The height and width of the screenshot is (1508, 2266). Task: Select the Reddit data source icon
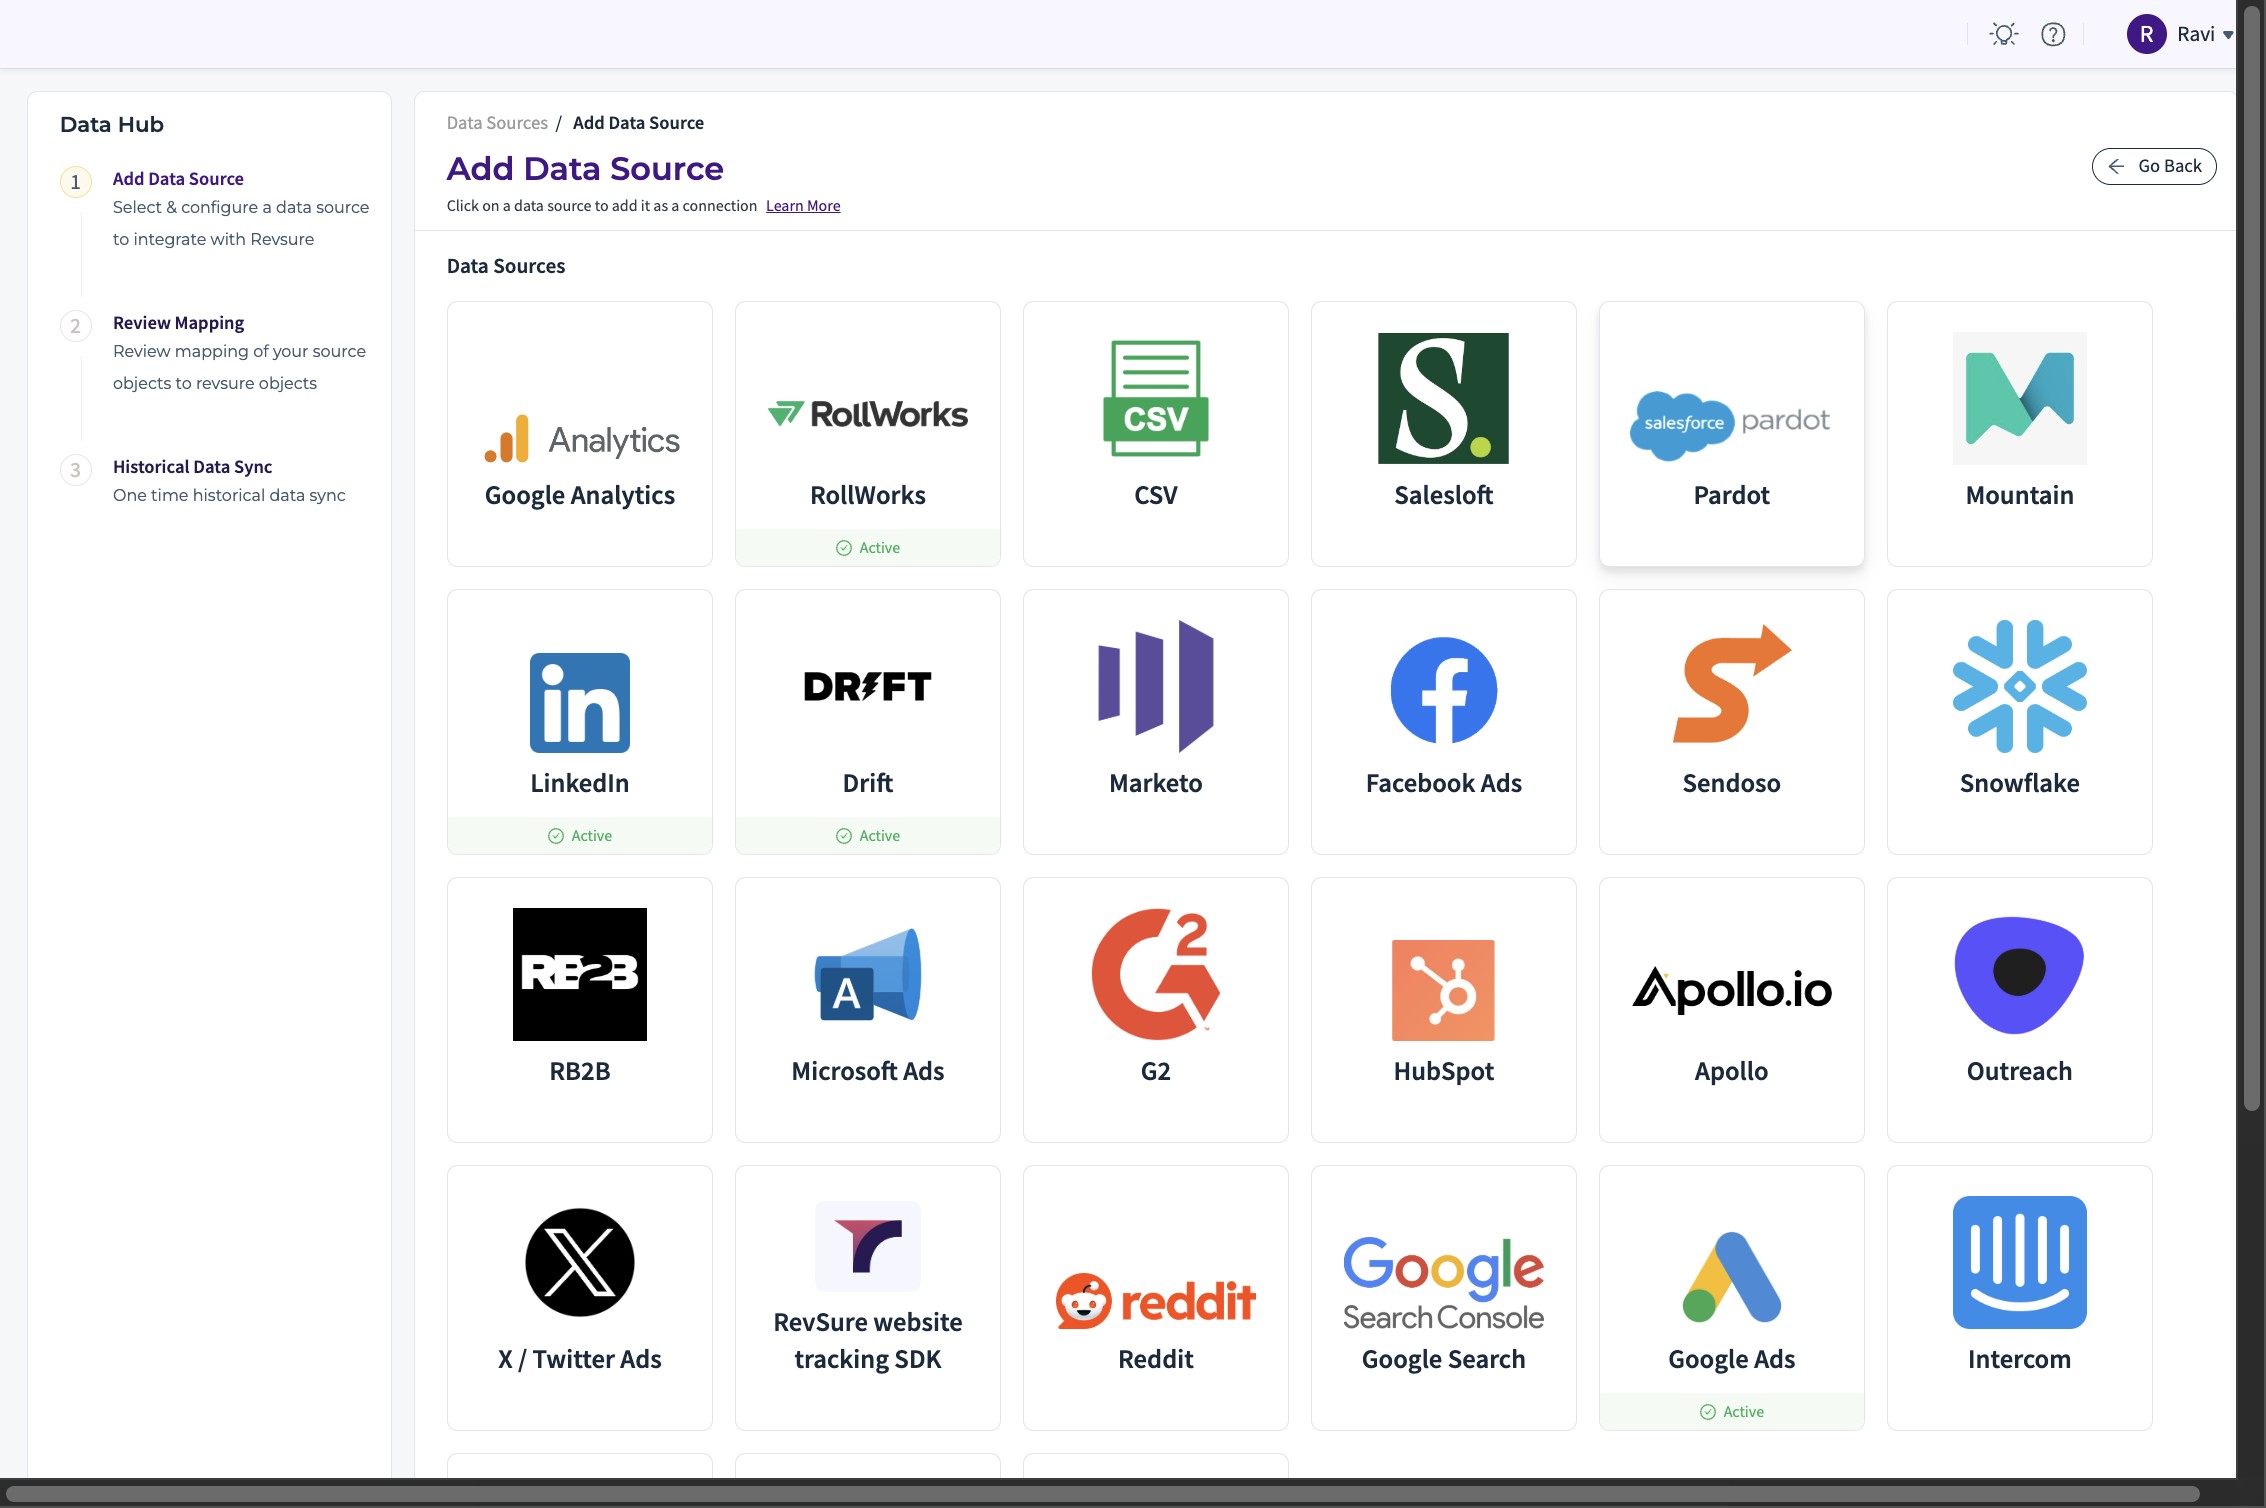(x=1155, y=1300)
